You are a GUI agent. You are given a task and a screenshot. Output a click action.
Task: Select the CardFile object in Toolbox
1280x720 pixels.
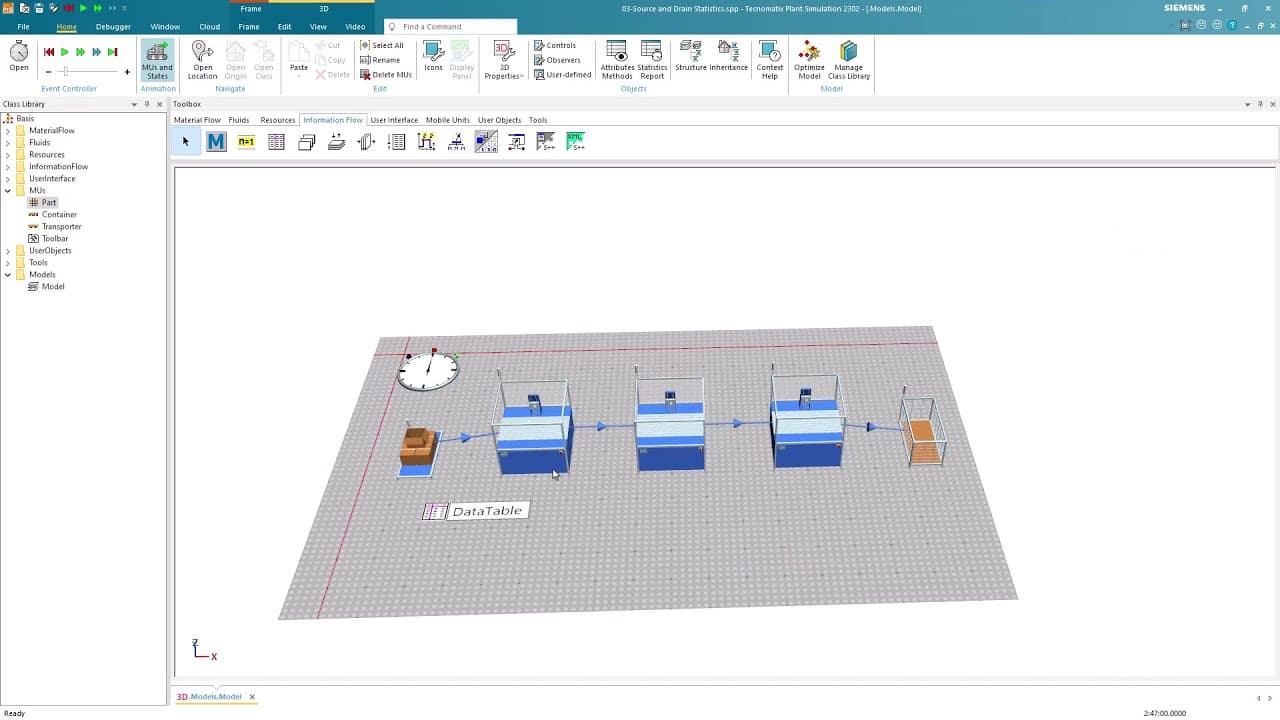point(306,142)
